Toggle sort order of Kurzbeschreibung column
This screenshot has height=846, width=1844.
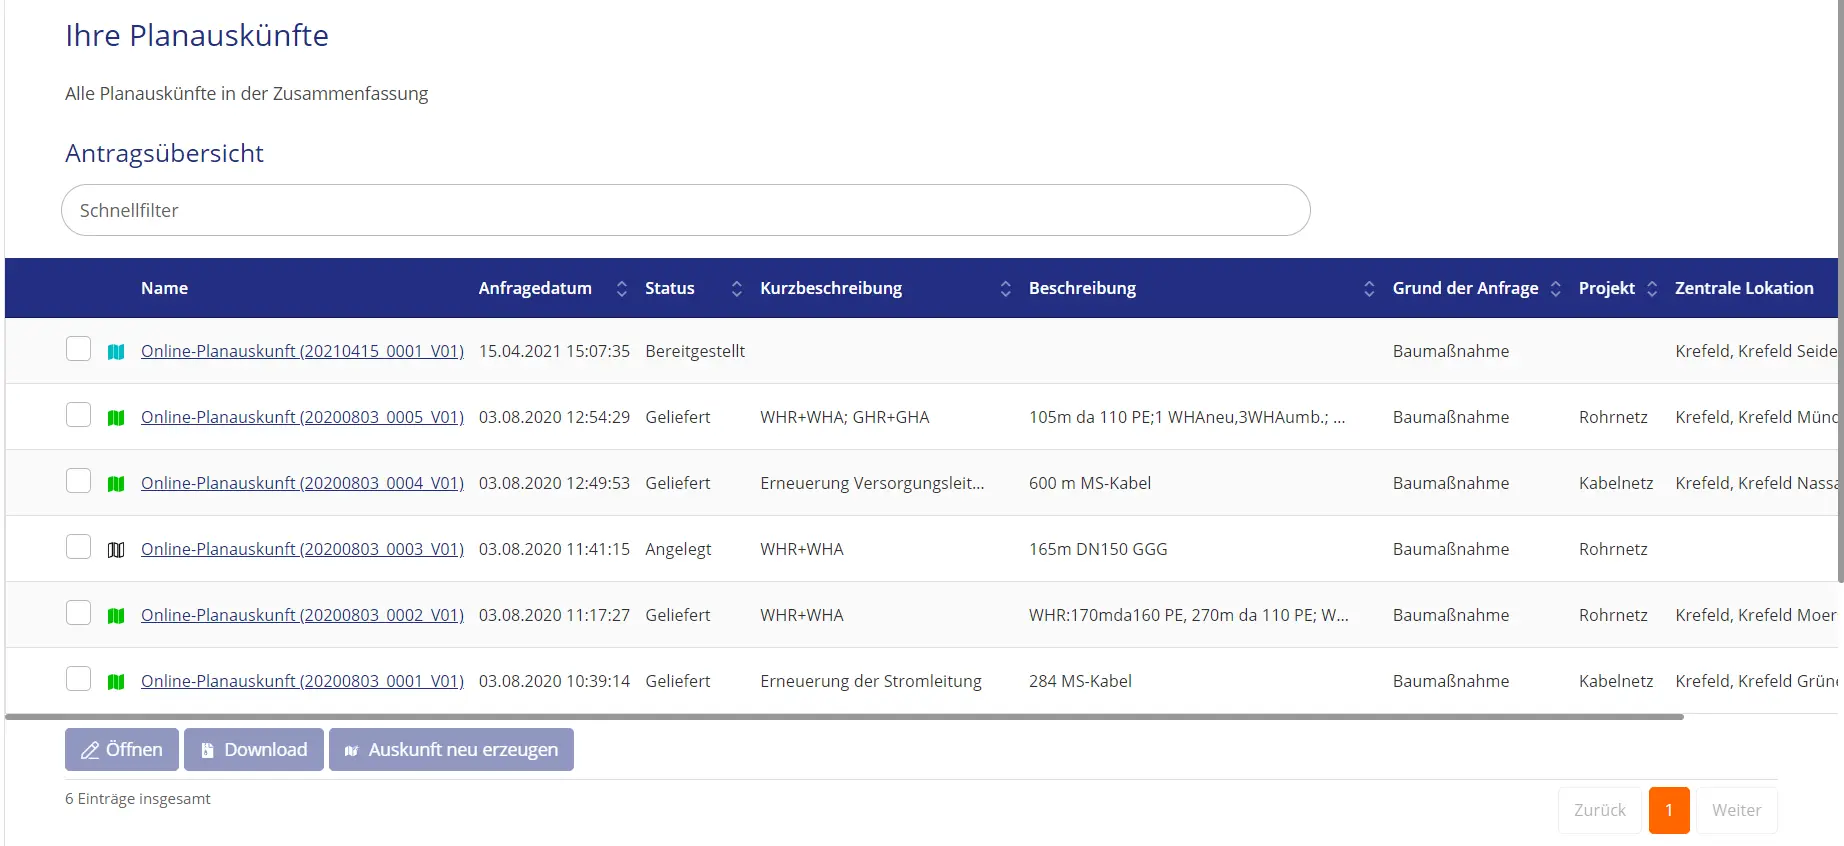click(1005, 289)
